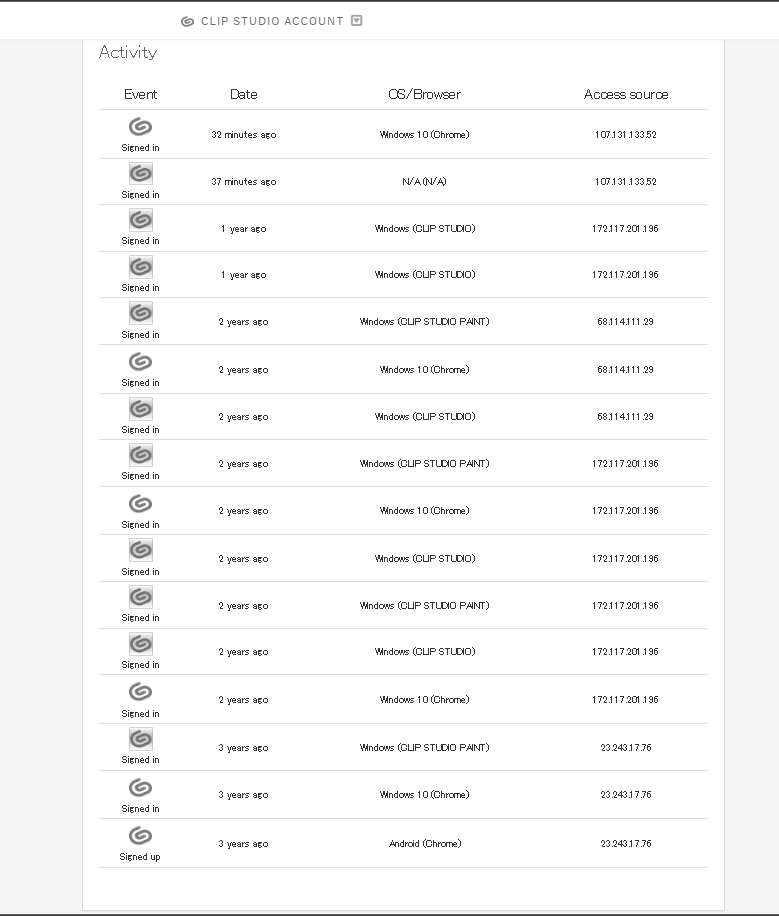The height and width of the screenshot is (916, 779).
Task: Click the icon for the second 1 year ago entry
Action: [140, 267]
